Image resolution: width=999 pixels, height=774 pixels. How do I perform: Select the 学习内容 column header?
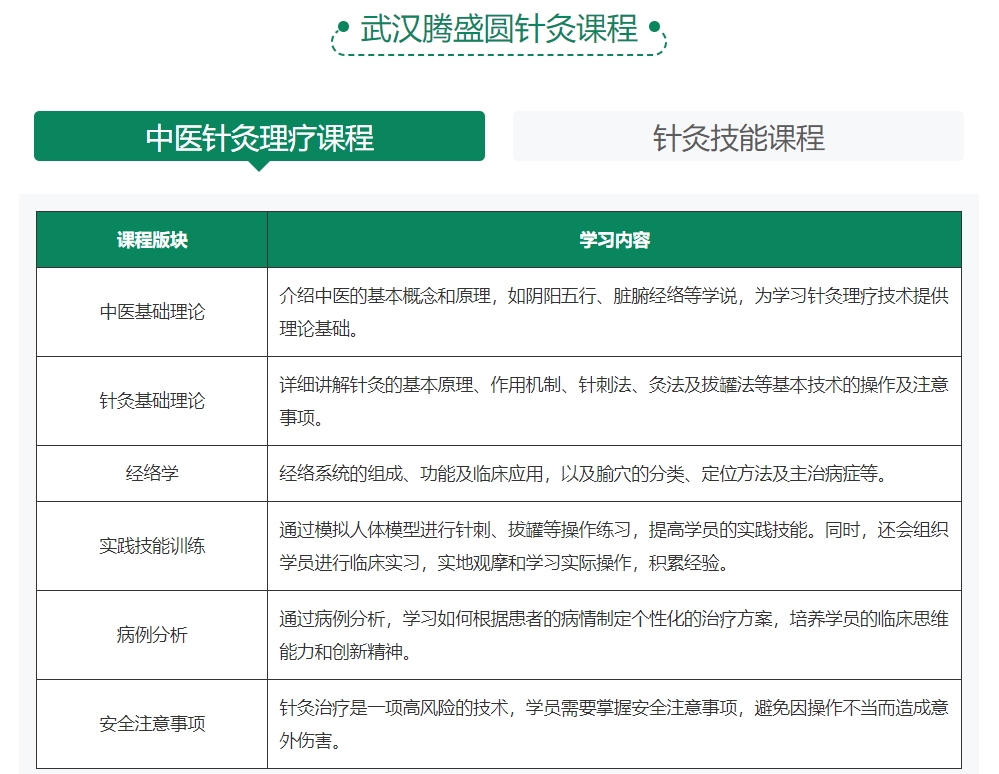pyautogui.click(x=614, y=240)
